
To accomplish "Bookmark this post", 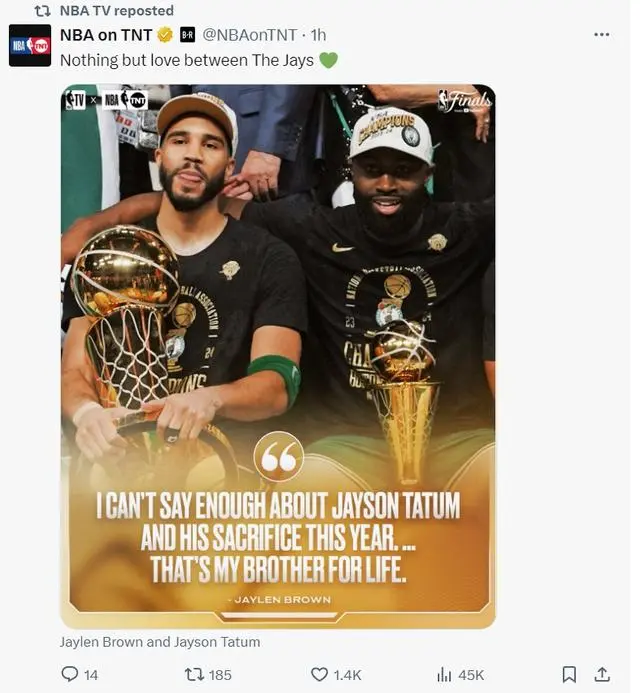I will coord(569,674).
